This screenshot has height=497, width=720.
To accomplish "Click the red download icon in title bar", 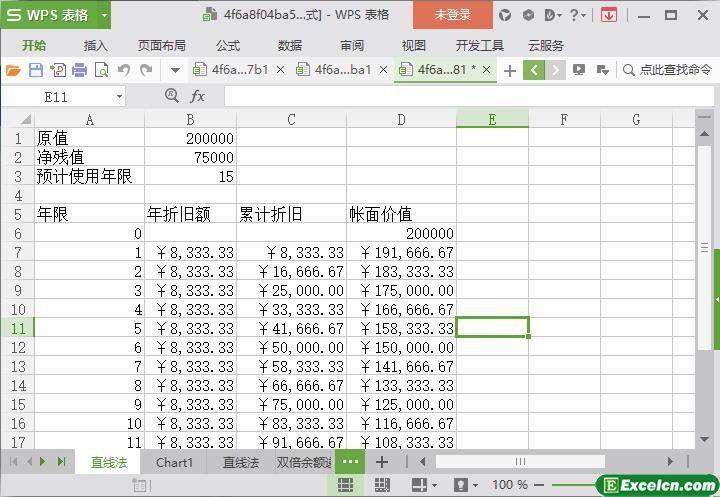I will [608, 16].
